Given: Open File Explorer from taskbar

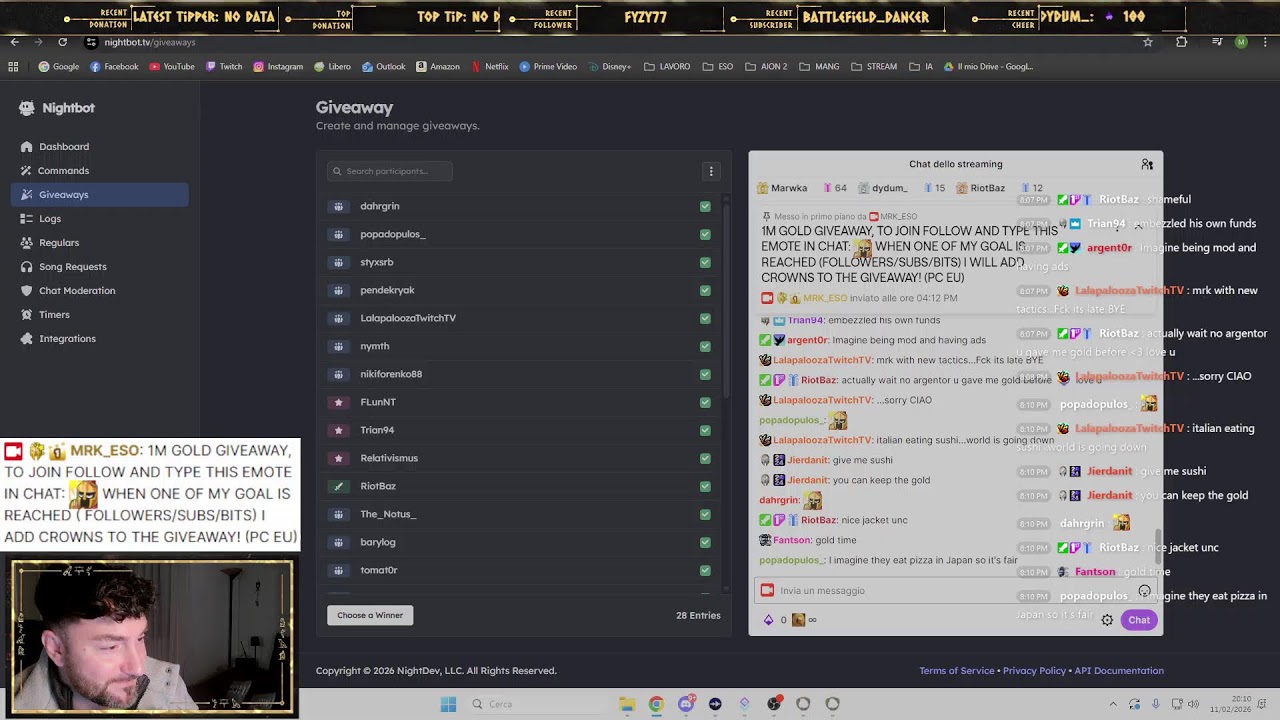Looking at the screenshot, I should click(626, 704).
